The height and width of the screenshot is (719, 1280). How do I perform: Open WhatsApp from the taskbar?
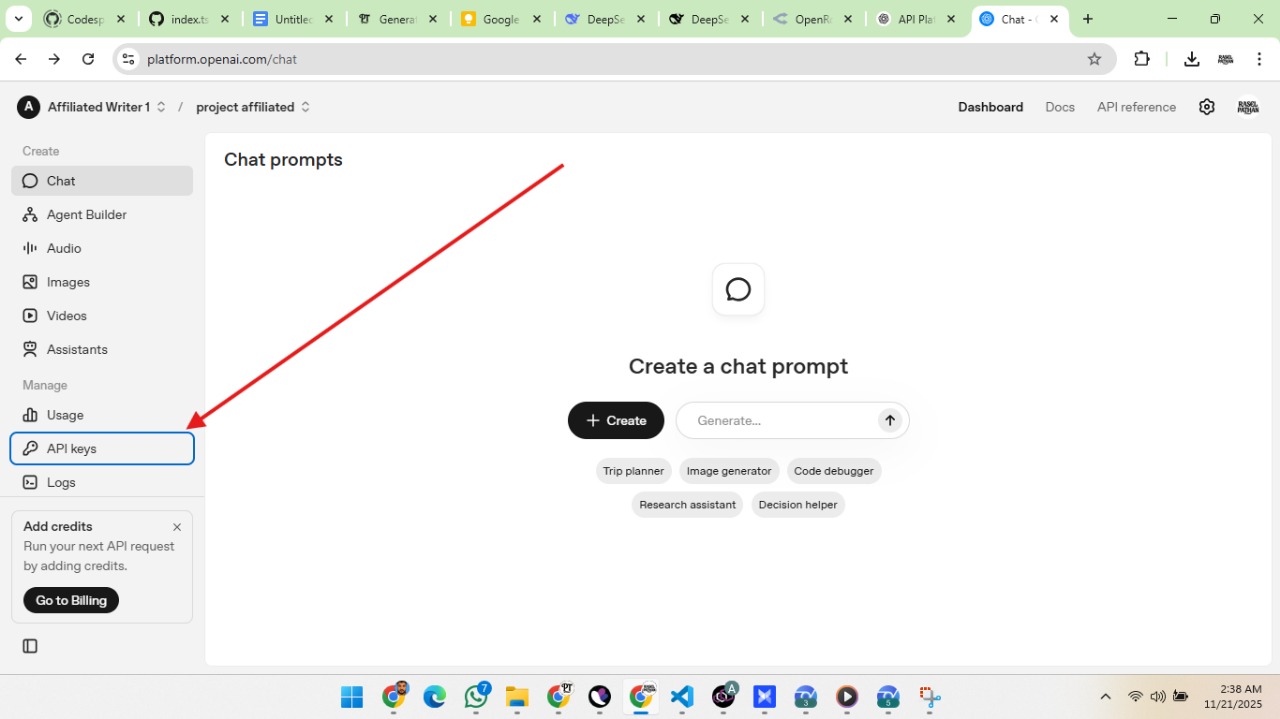pos(476,697)
